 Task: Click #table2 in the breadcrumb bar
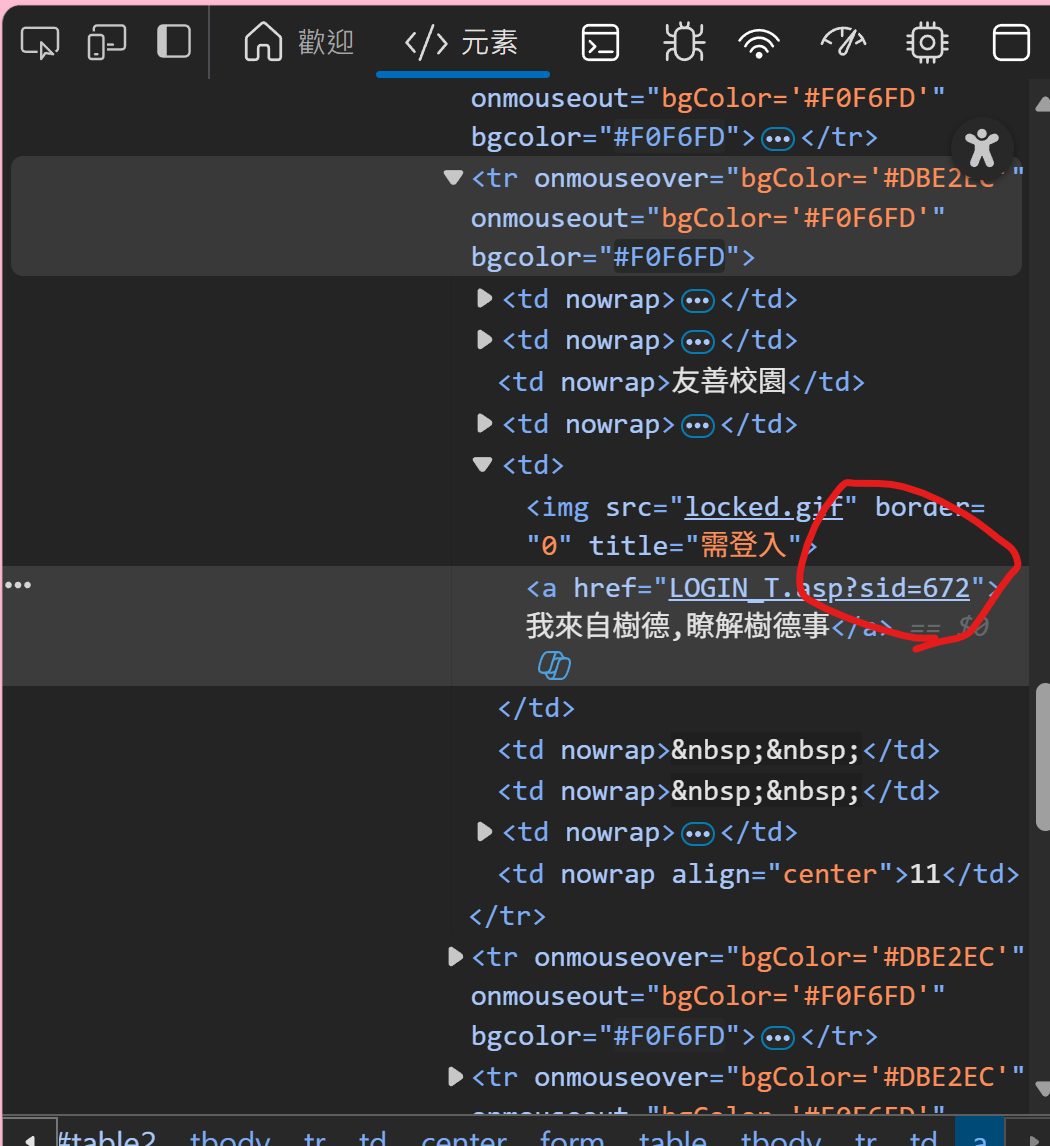107,1137
